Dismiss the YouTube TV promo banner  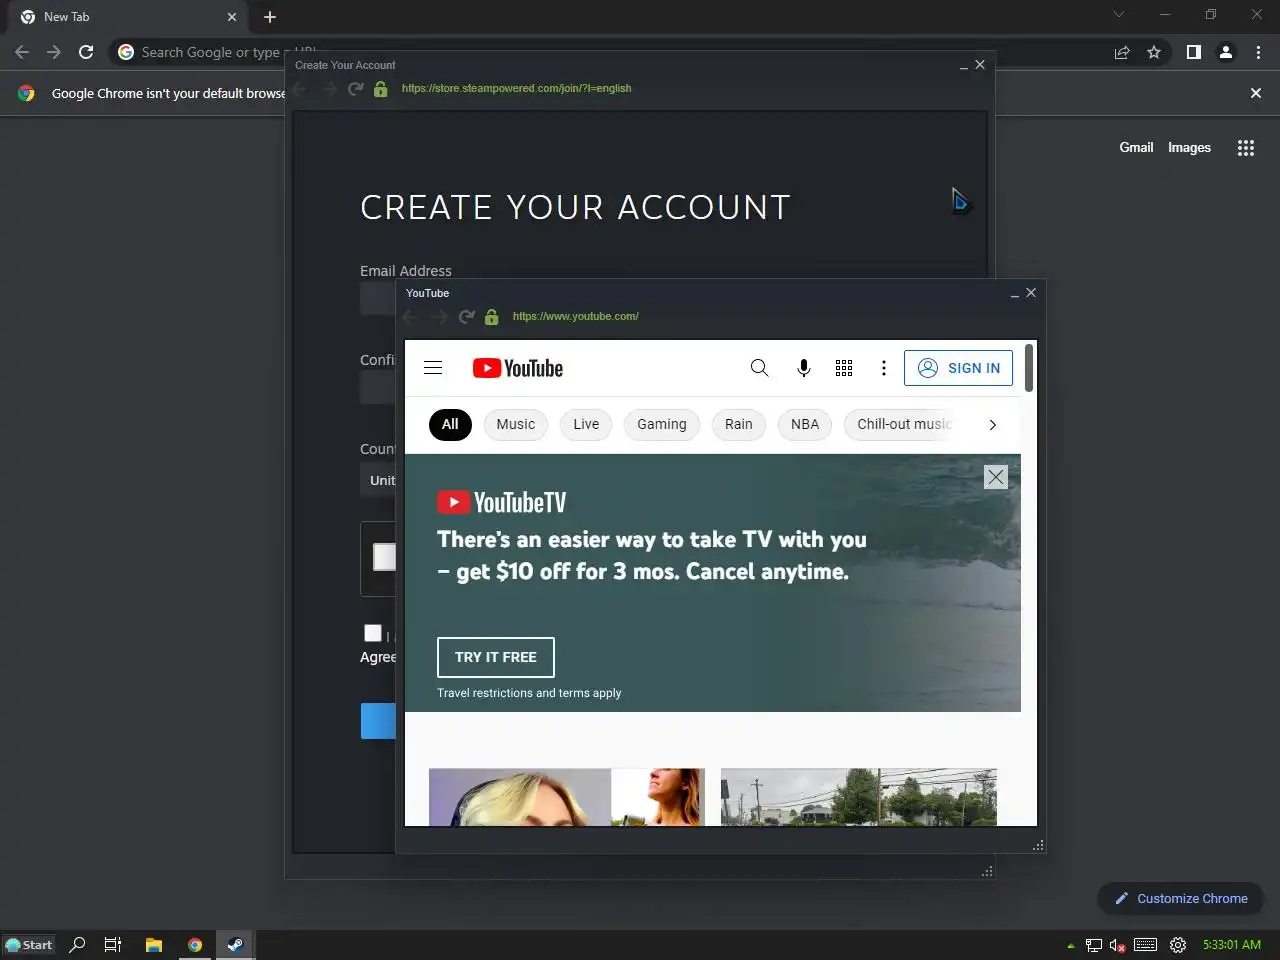coord(995,477)
